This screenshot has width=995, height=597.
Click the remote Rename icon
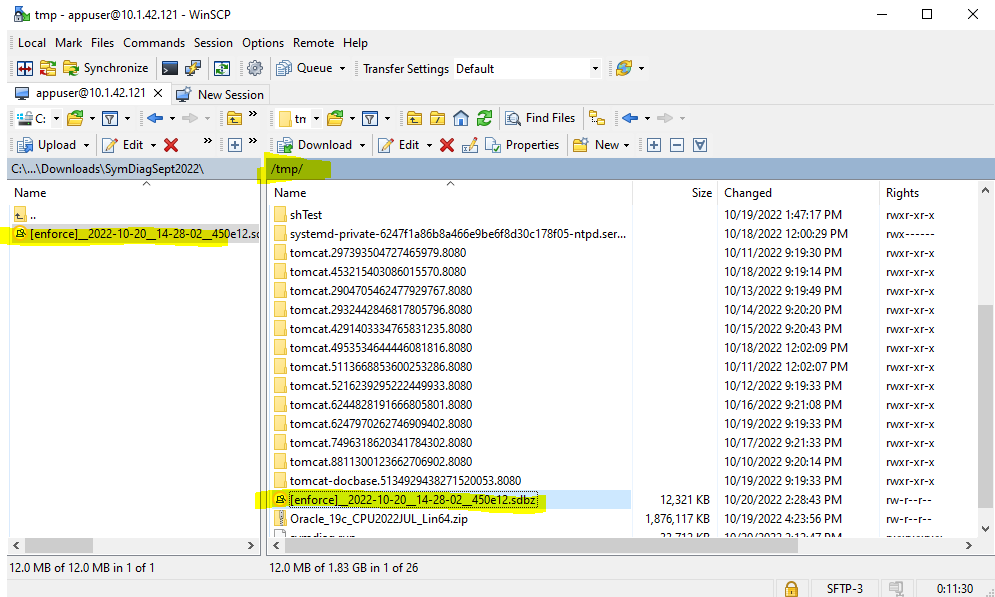(x=470, y=145)
